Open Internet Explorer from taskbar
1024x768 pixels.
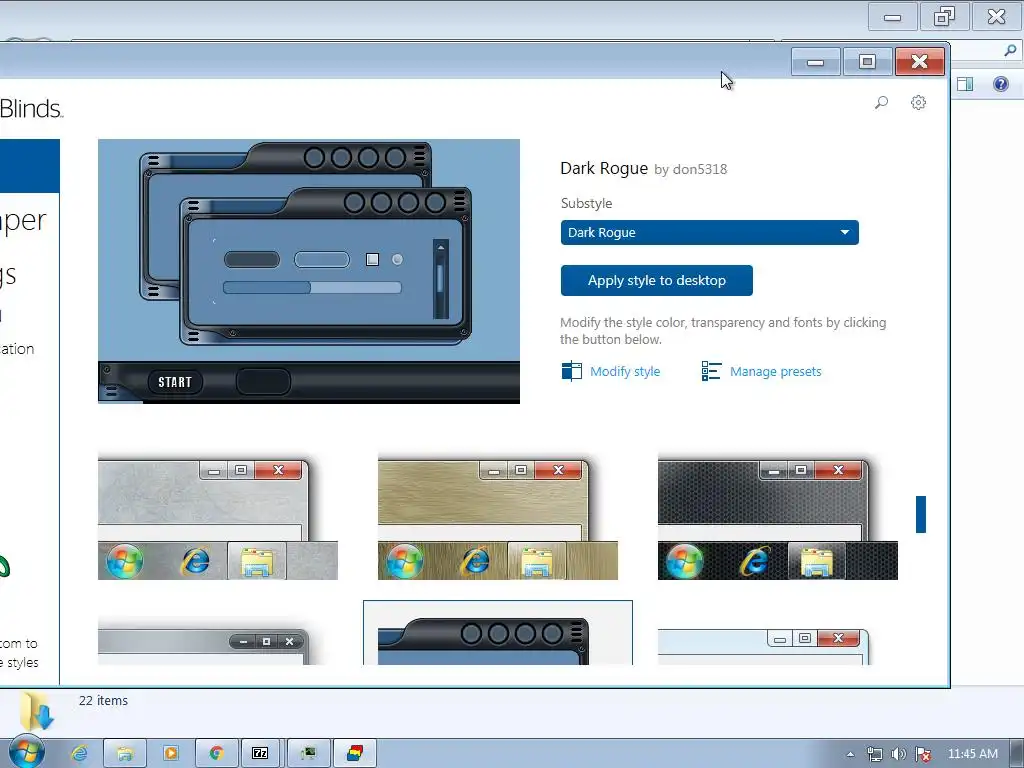(x=79, y=753)
